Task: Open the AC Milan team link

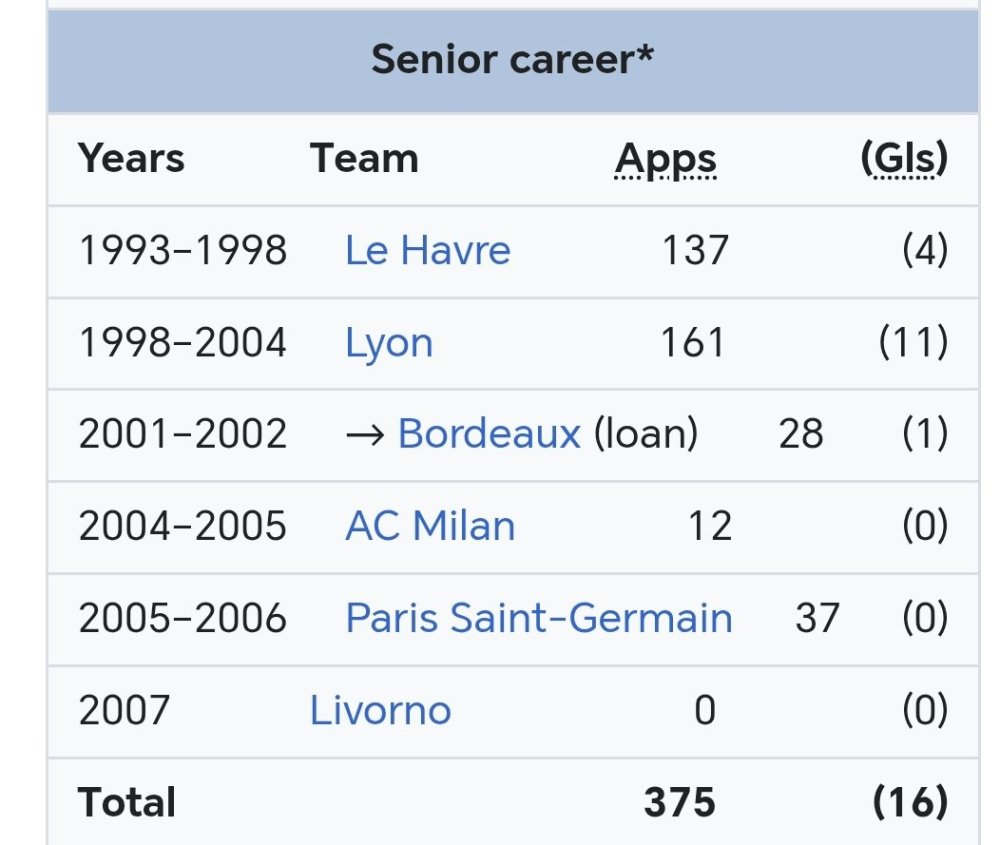Action: [x=430, y=526]
